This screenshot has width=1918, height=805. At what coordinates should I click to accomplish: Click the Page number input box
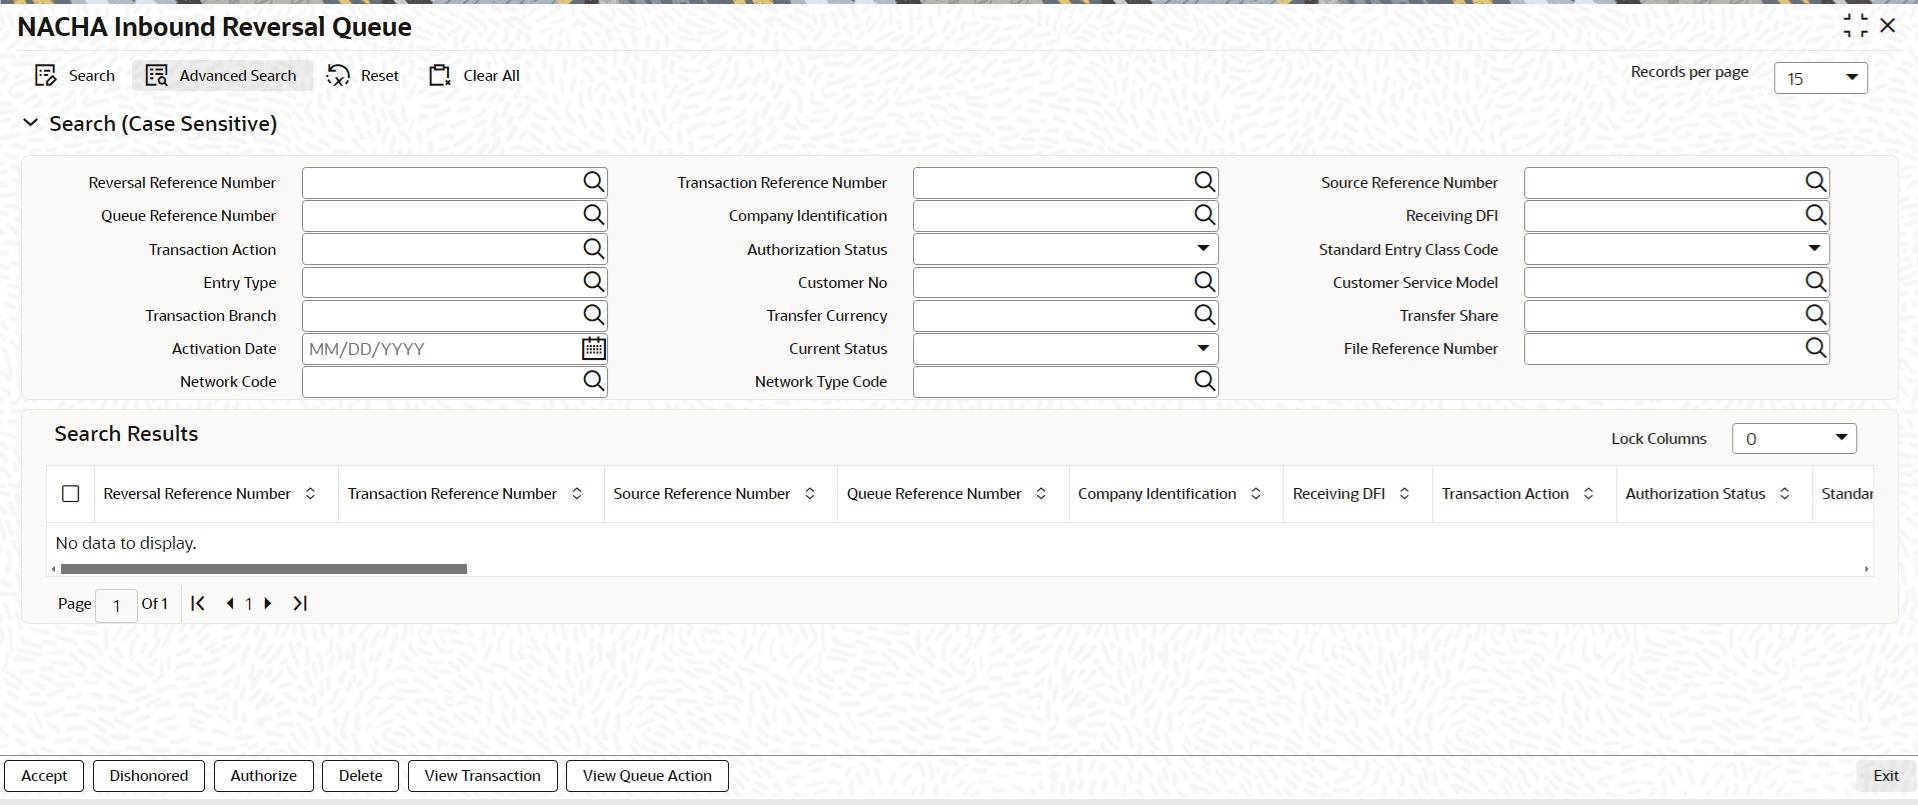116,605
